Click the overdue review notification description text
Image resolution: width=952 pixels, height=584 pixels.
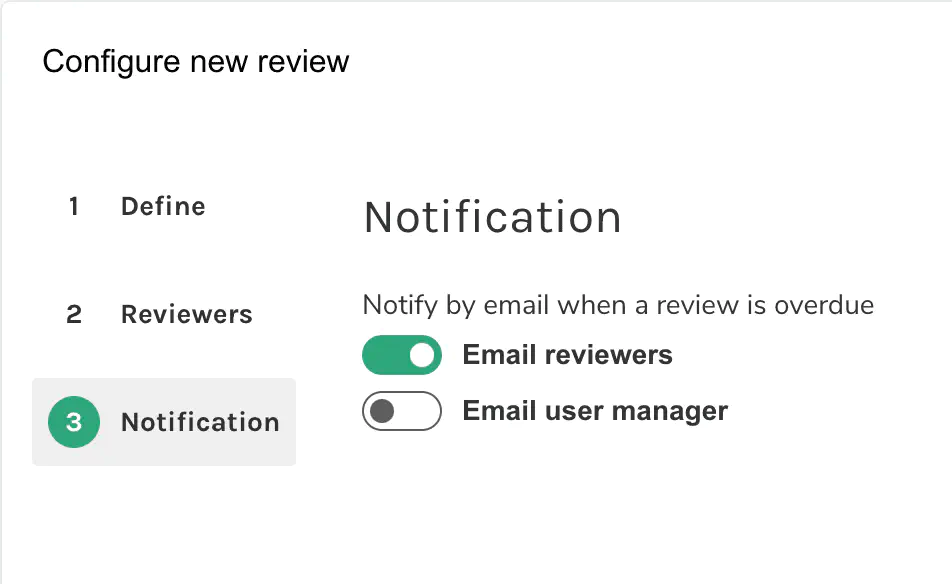tap(620, 305)
